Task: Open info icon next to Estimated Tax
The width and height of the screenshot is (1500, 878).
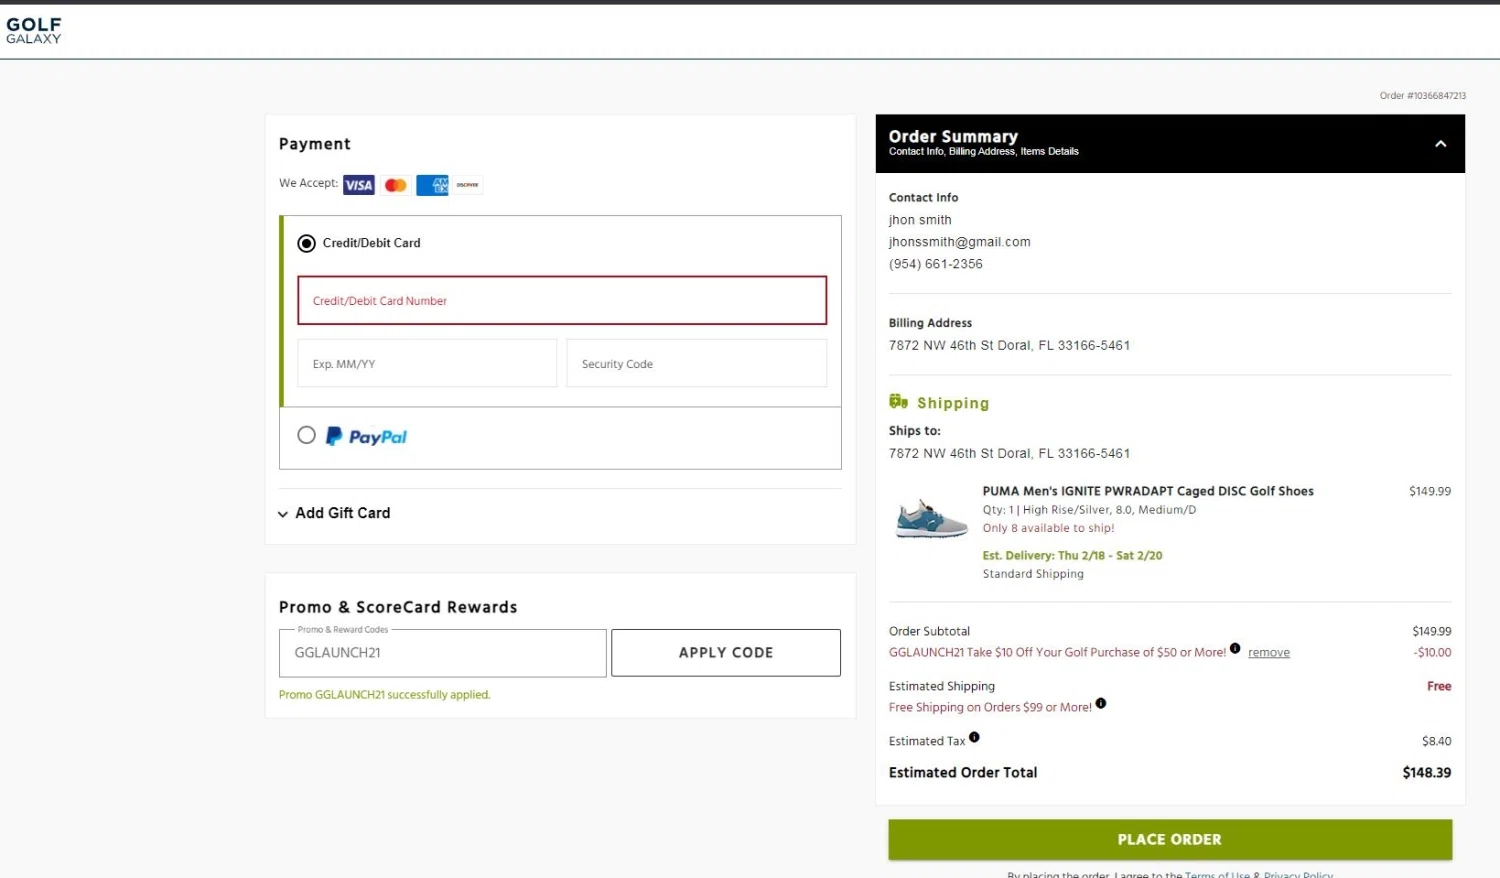Action: 974,737
